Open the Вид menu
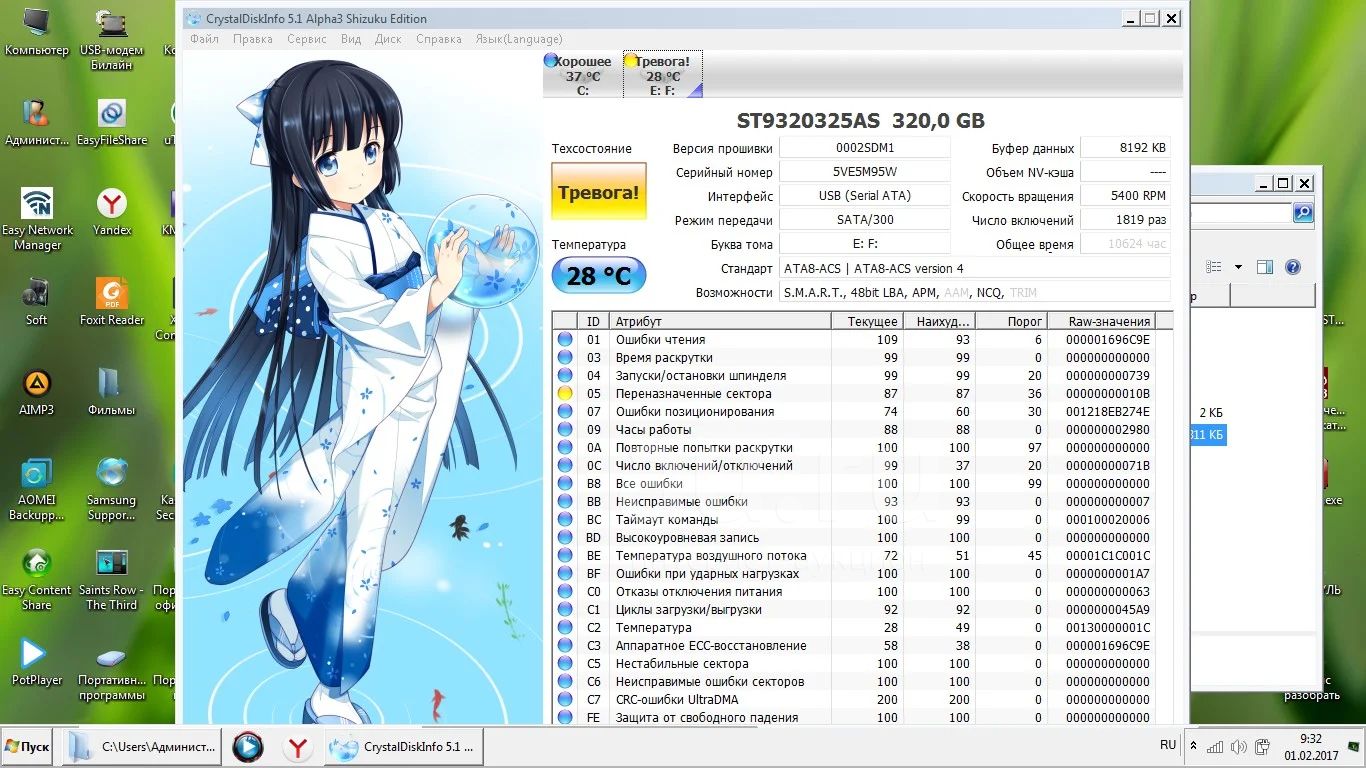The image size is (1366, 768). 350,39
